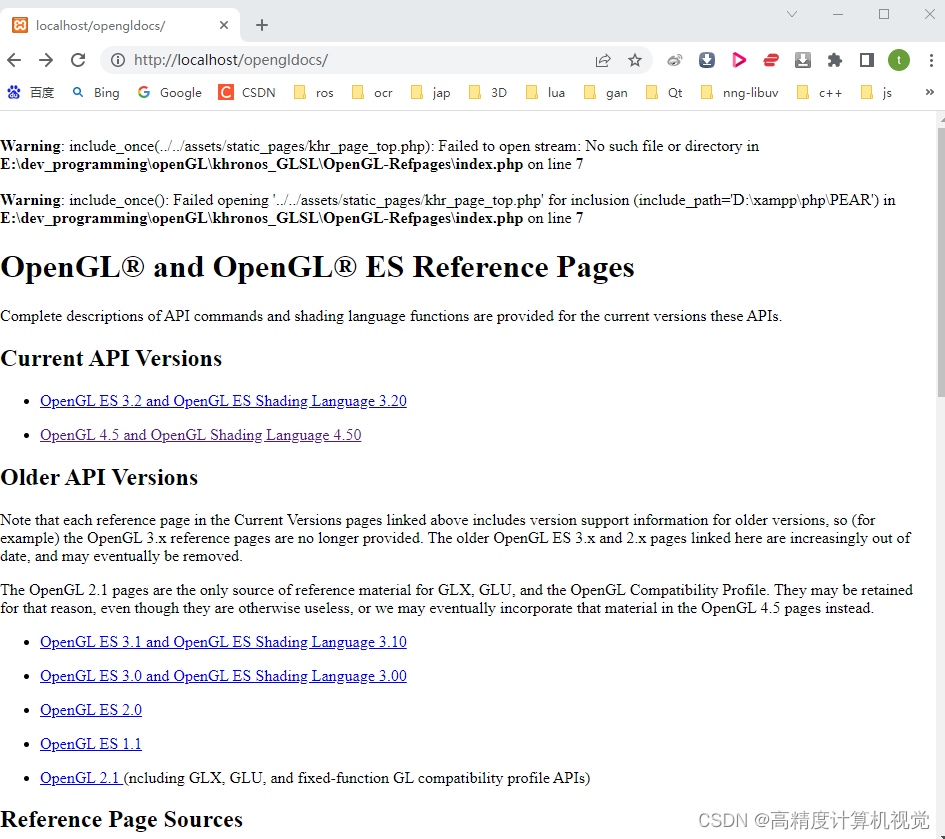The height and width of the screenshot is (839, 945).
Task: Show more bookmarks via the chevron
Action: pyautogui.click(x=929, y=92)
